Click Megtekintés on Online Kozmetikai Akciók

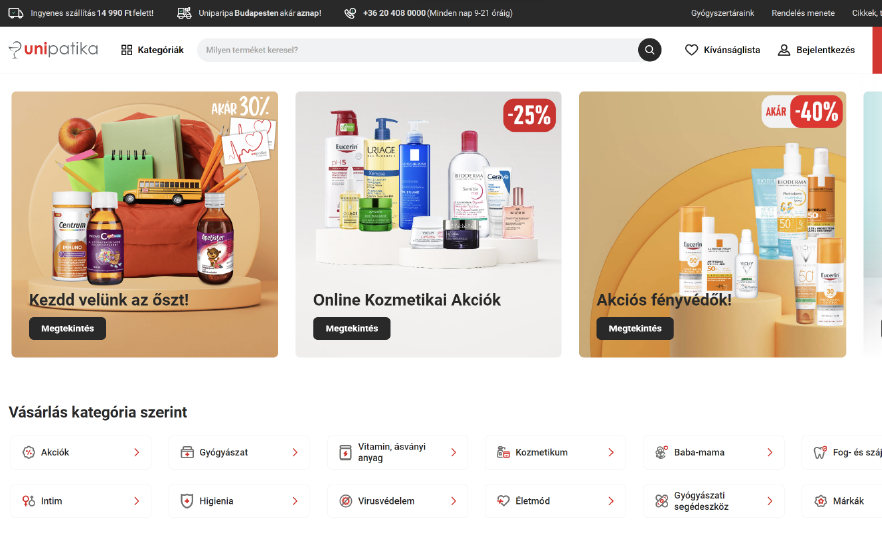pos(352,329)
